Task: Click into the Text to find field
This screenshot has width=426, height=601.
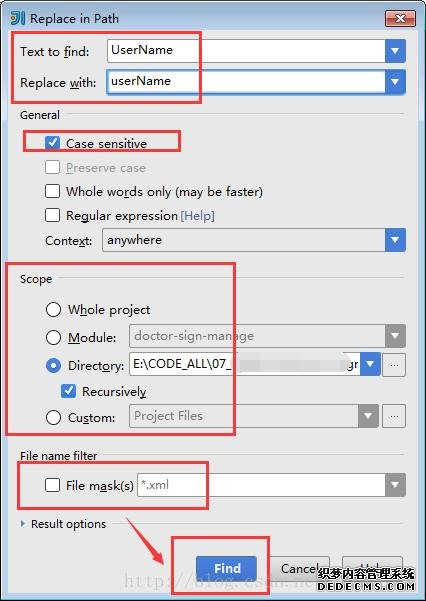Action: pos(246,51)
